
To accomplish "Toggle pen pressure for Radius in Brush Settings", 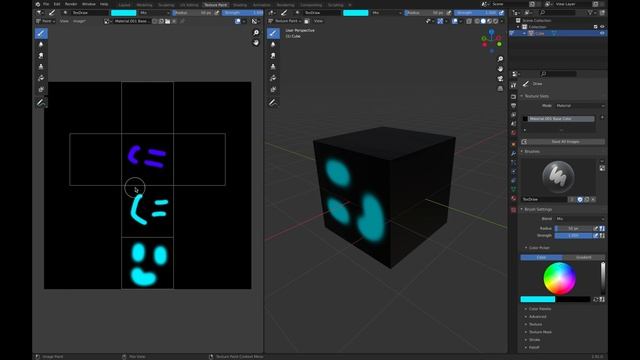I will click(x=596, y=229).
